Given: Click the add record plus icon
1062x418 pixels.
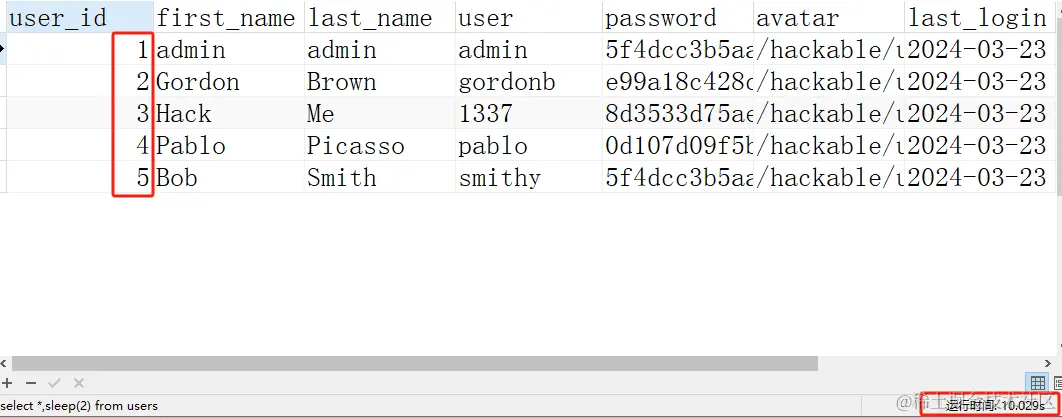Looking at the screenshot, I should [8, 383].
